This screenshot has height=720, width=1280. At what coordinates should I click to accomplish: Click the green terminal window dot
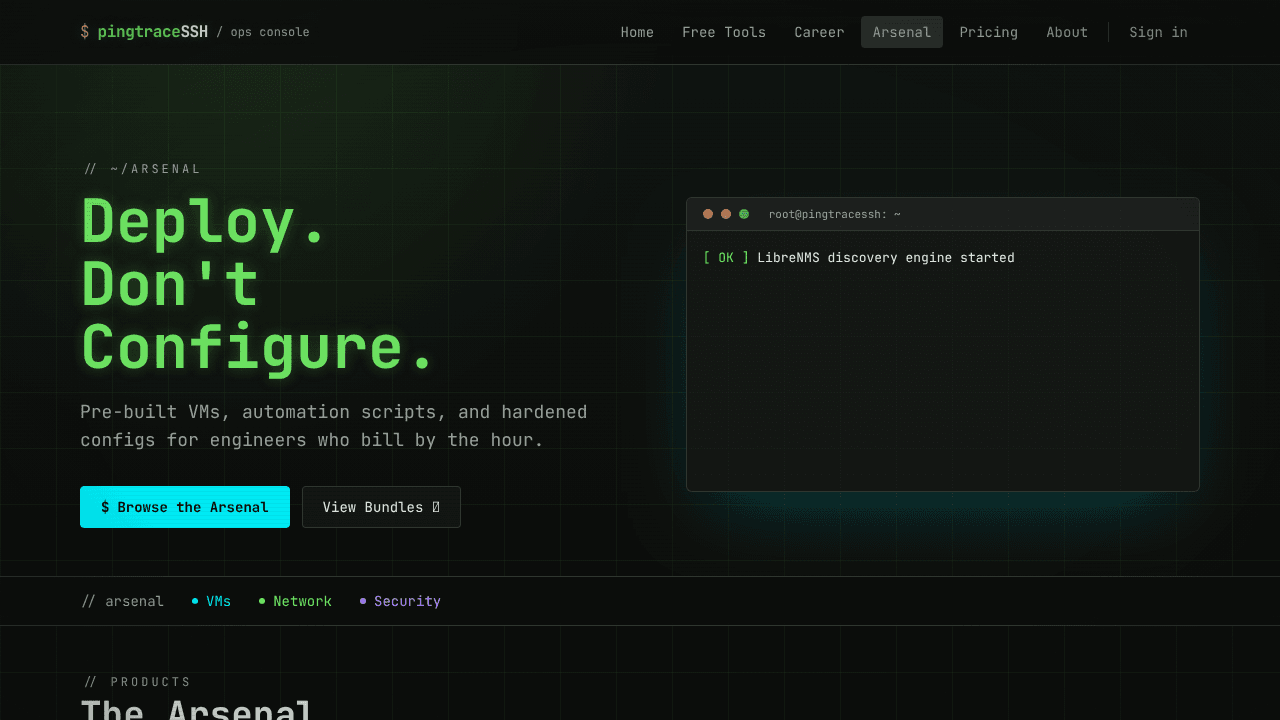(x=744, y=214)
